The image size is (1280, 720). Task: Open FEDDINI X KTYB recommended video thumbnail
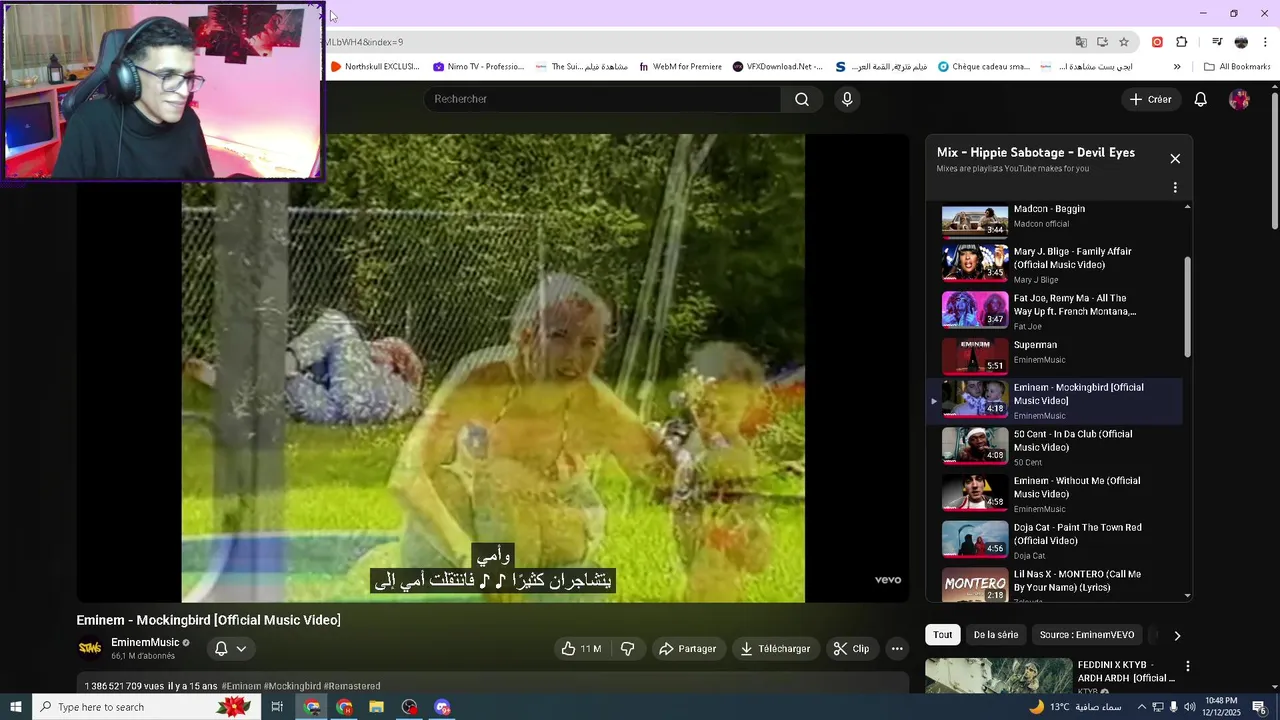[998, 676]
